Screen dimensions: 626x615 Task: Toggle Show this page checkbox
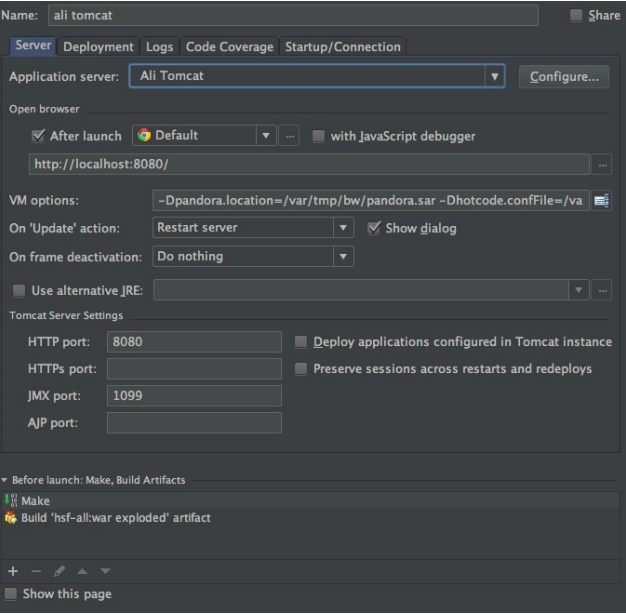[11, 594]
